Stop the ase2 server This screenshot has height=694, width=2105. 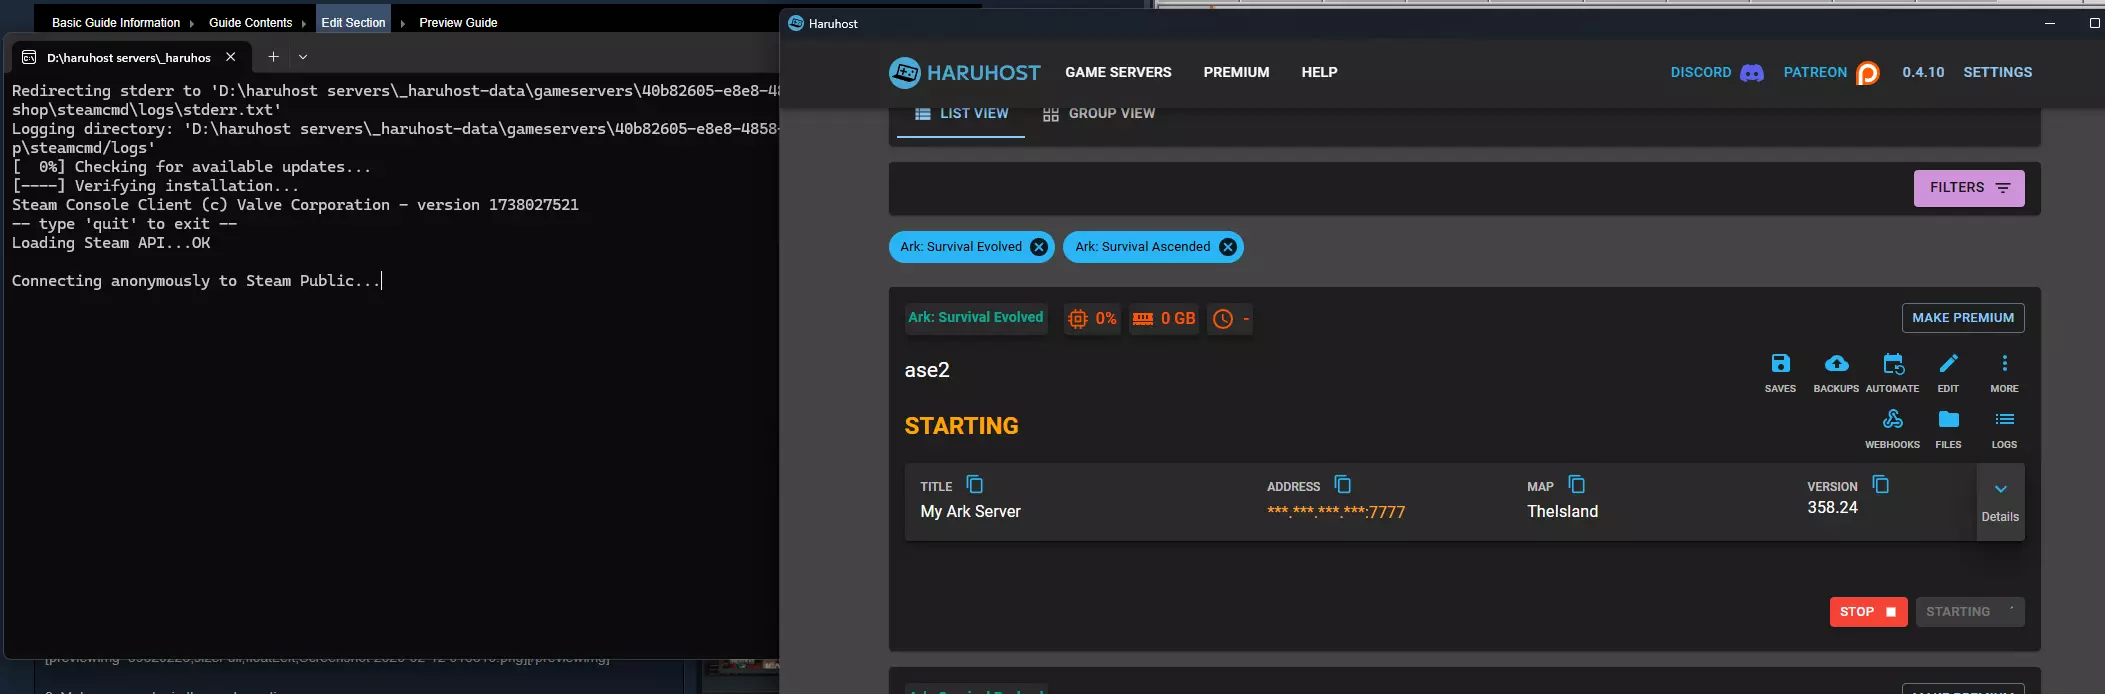coord(1868,612)
